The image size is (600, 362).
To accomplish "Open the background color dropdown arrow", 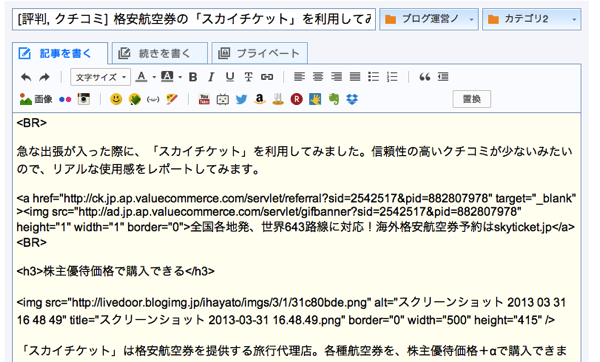I will (x=180, y=77).
